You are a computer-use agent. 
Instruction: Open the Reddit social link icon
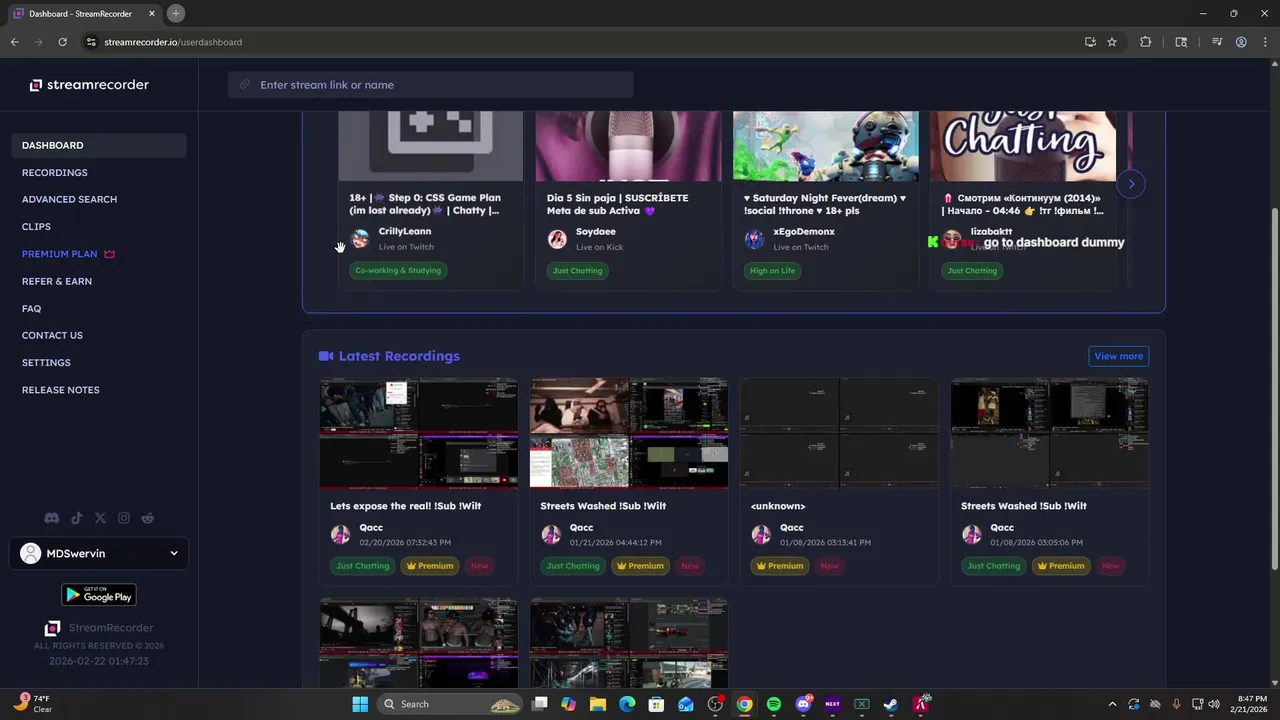pyautogui.click(x=148, y=518)
